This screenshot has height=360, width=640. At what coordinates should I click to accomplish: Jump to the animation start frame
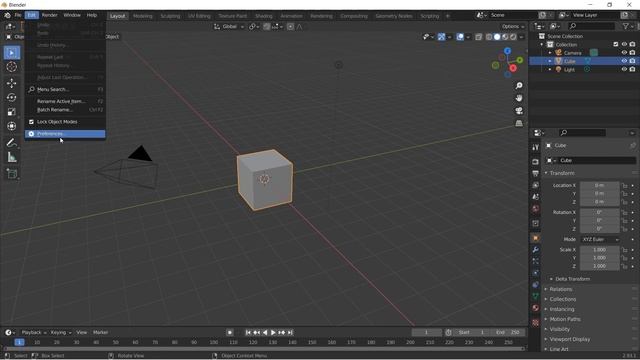(248, 333)
